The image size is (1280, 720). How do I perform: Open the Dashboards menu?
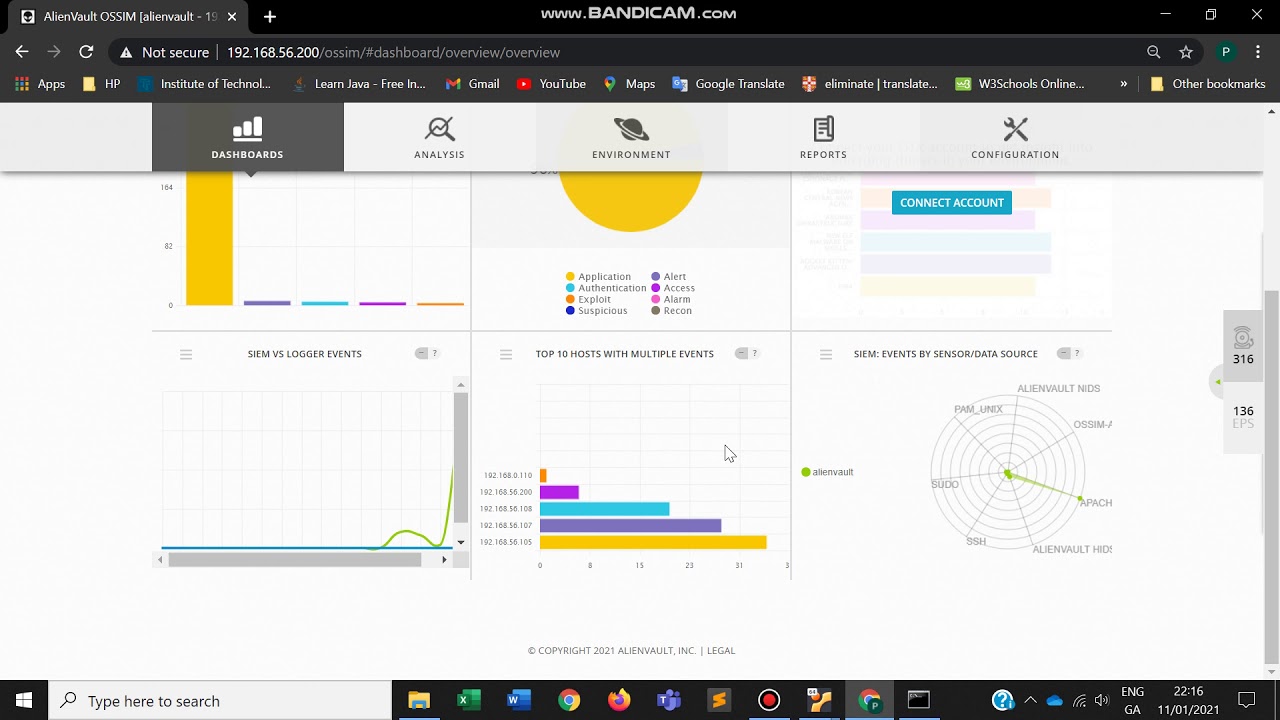247,138
